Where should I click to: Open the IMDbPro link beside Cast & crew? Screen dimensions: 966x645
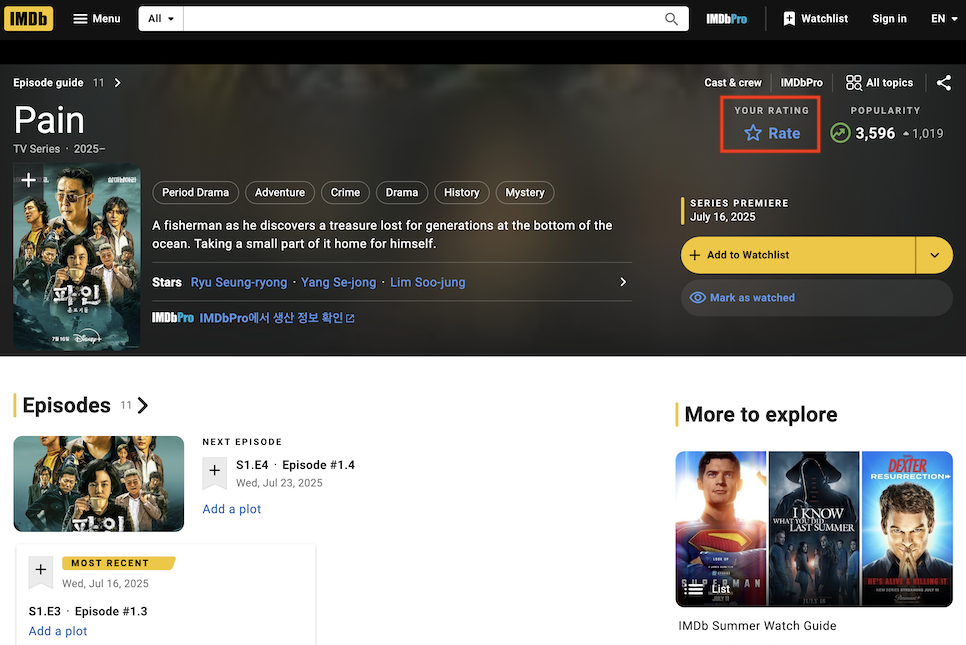801,83
